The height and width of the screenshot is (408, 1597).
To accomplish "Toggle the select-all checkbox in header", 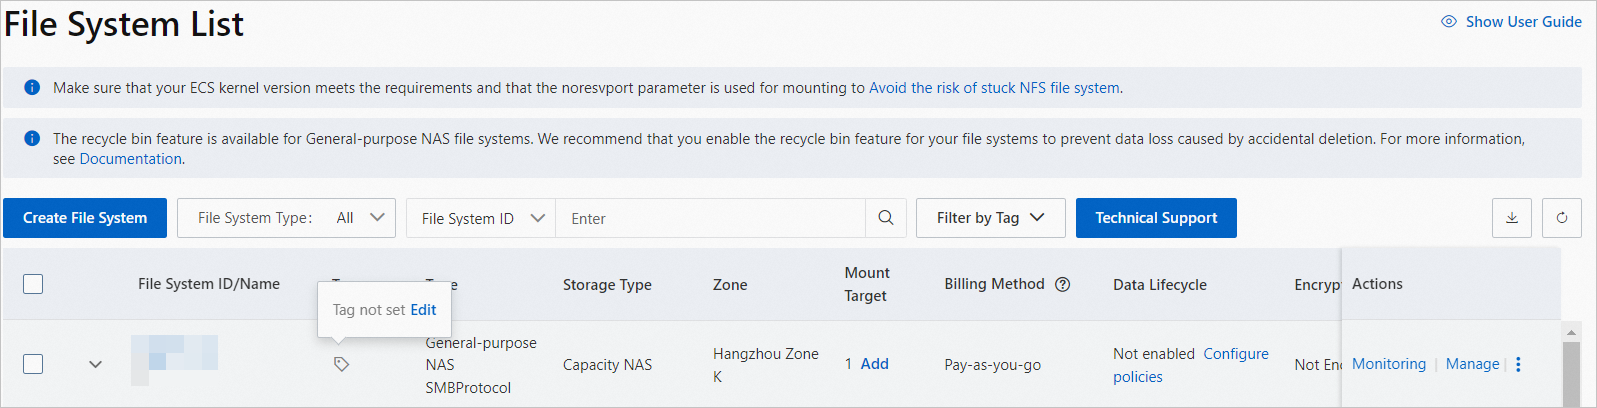I will pos(33,284).
